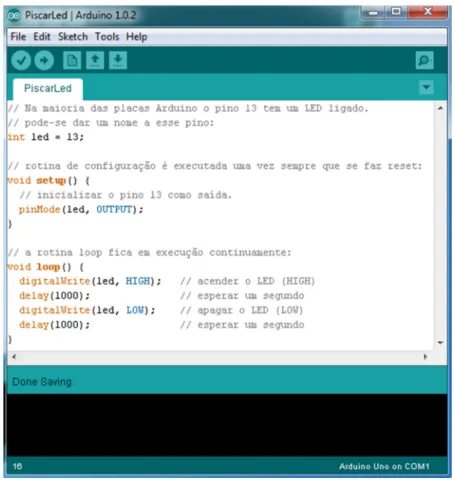454x481 pixels.
Task: Open the Tools menu
Action: pyautogui.click(x=107, y=37)
